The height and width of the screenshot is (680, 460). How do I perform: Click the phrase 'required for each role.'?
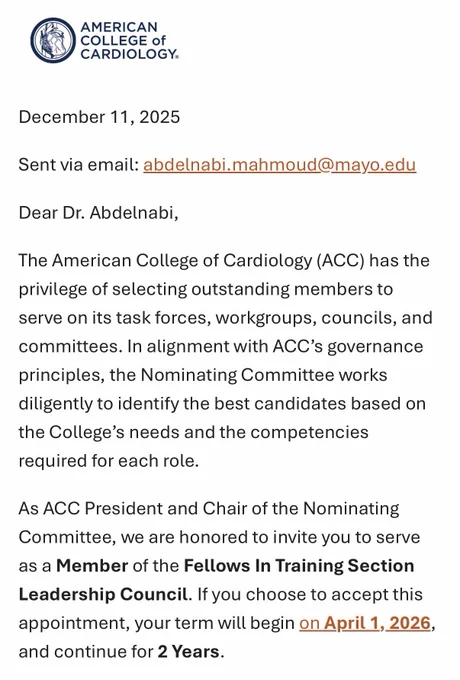coord(109,461)
